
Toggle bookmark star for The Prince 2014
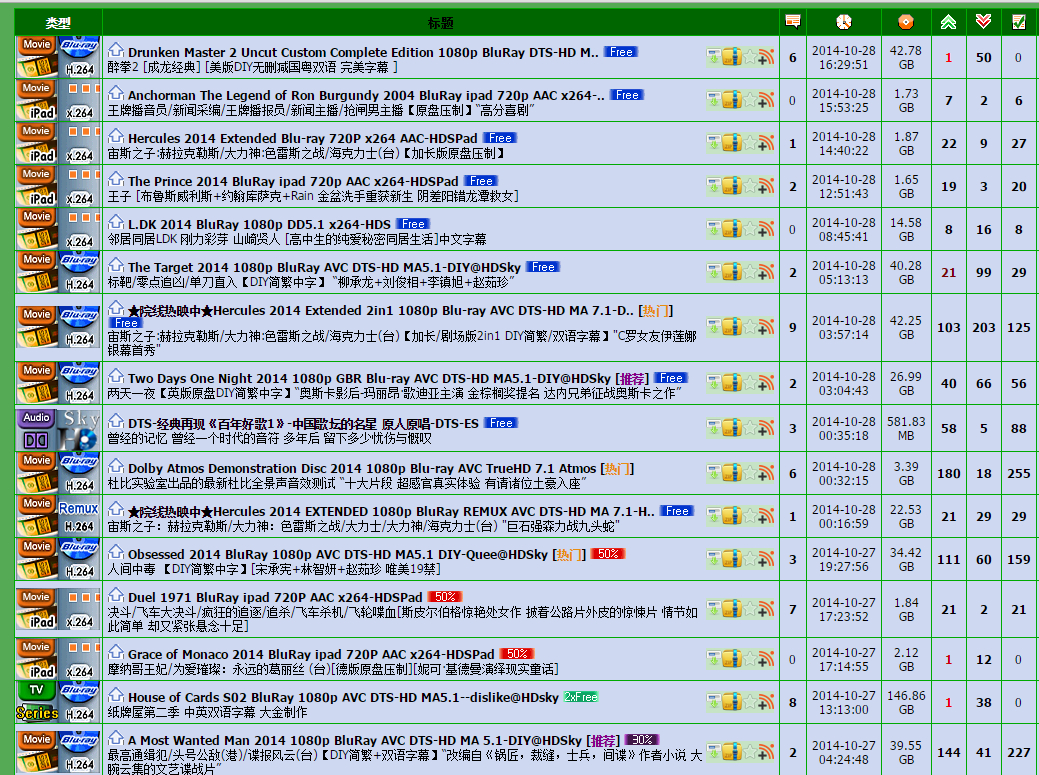[x=749, y=186]
